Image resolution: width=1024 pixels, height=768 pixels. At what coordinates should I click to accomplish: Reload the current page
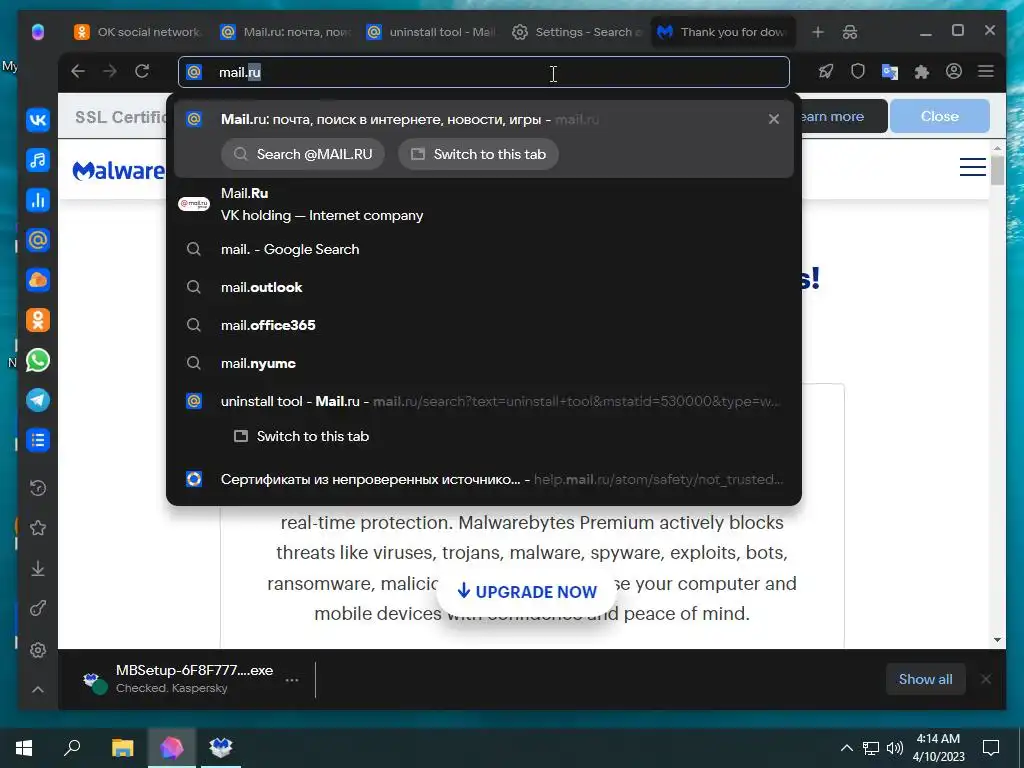click(142, 71)
